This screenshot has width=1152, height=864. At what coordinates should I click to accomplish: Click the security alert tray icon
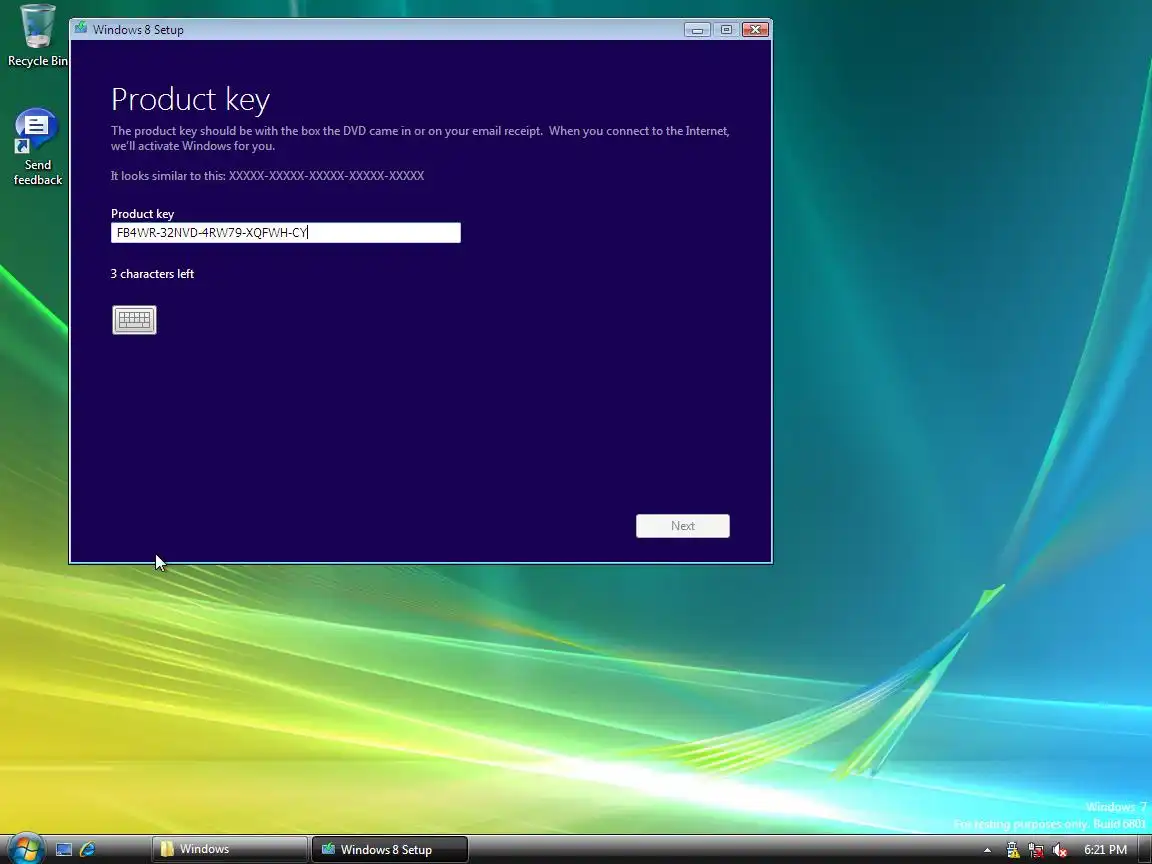pyautogui.click(x=1012, y=850)
